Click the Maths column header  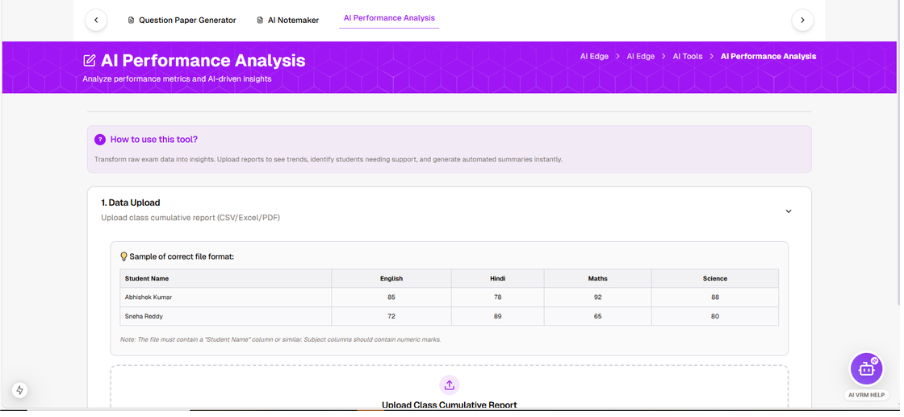(598, 279)
